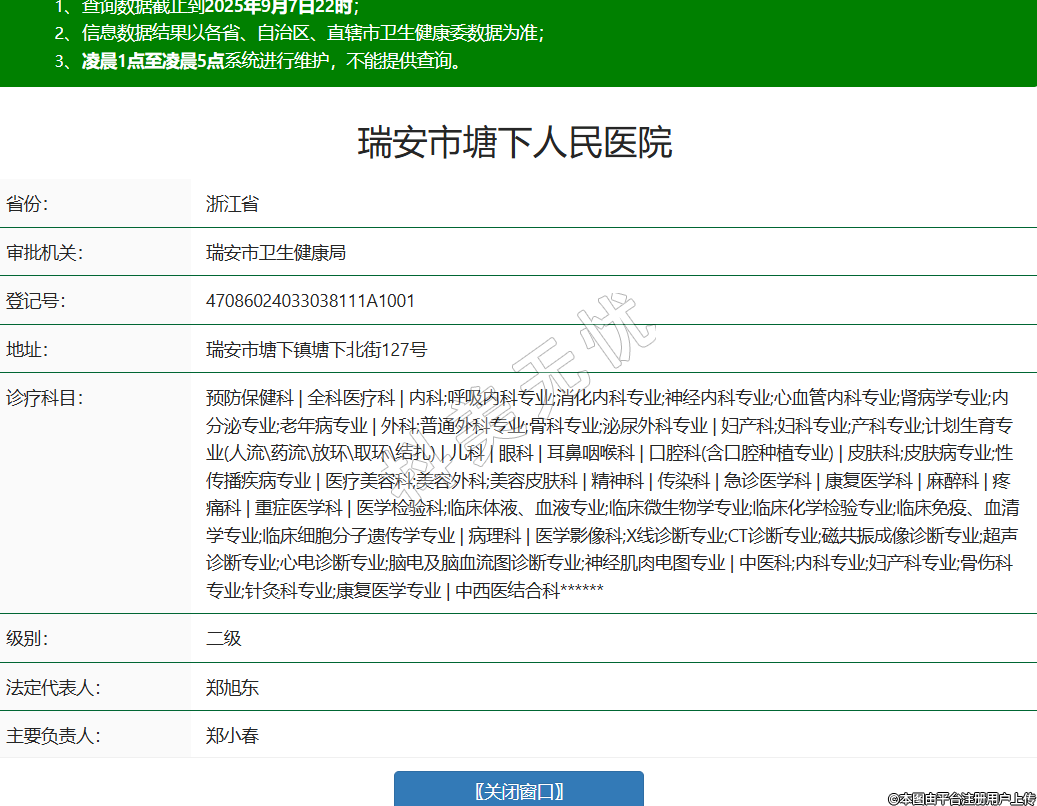Click the 审批机关 field label
This screenshot has width=1037, height=806.
point(44,253)
